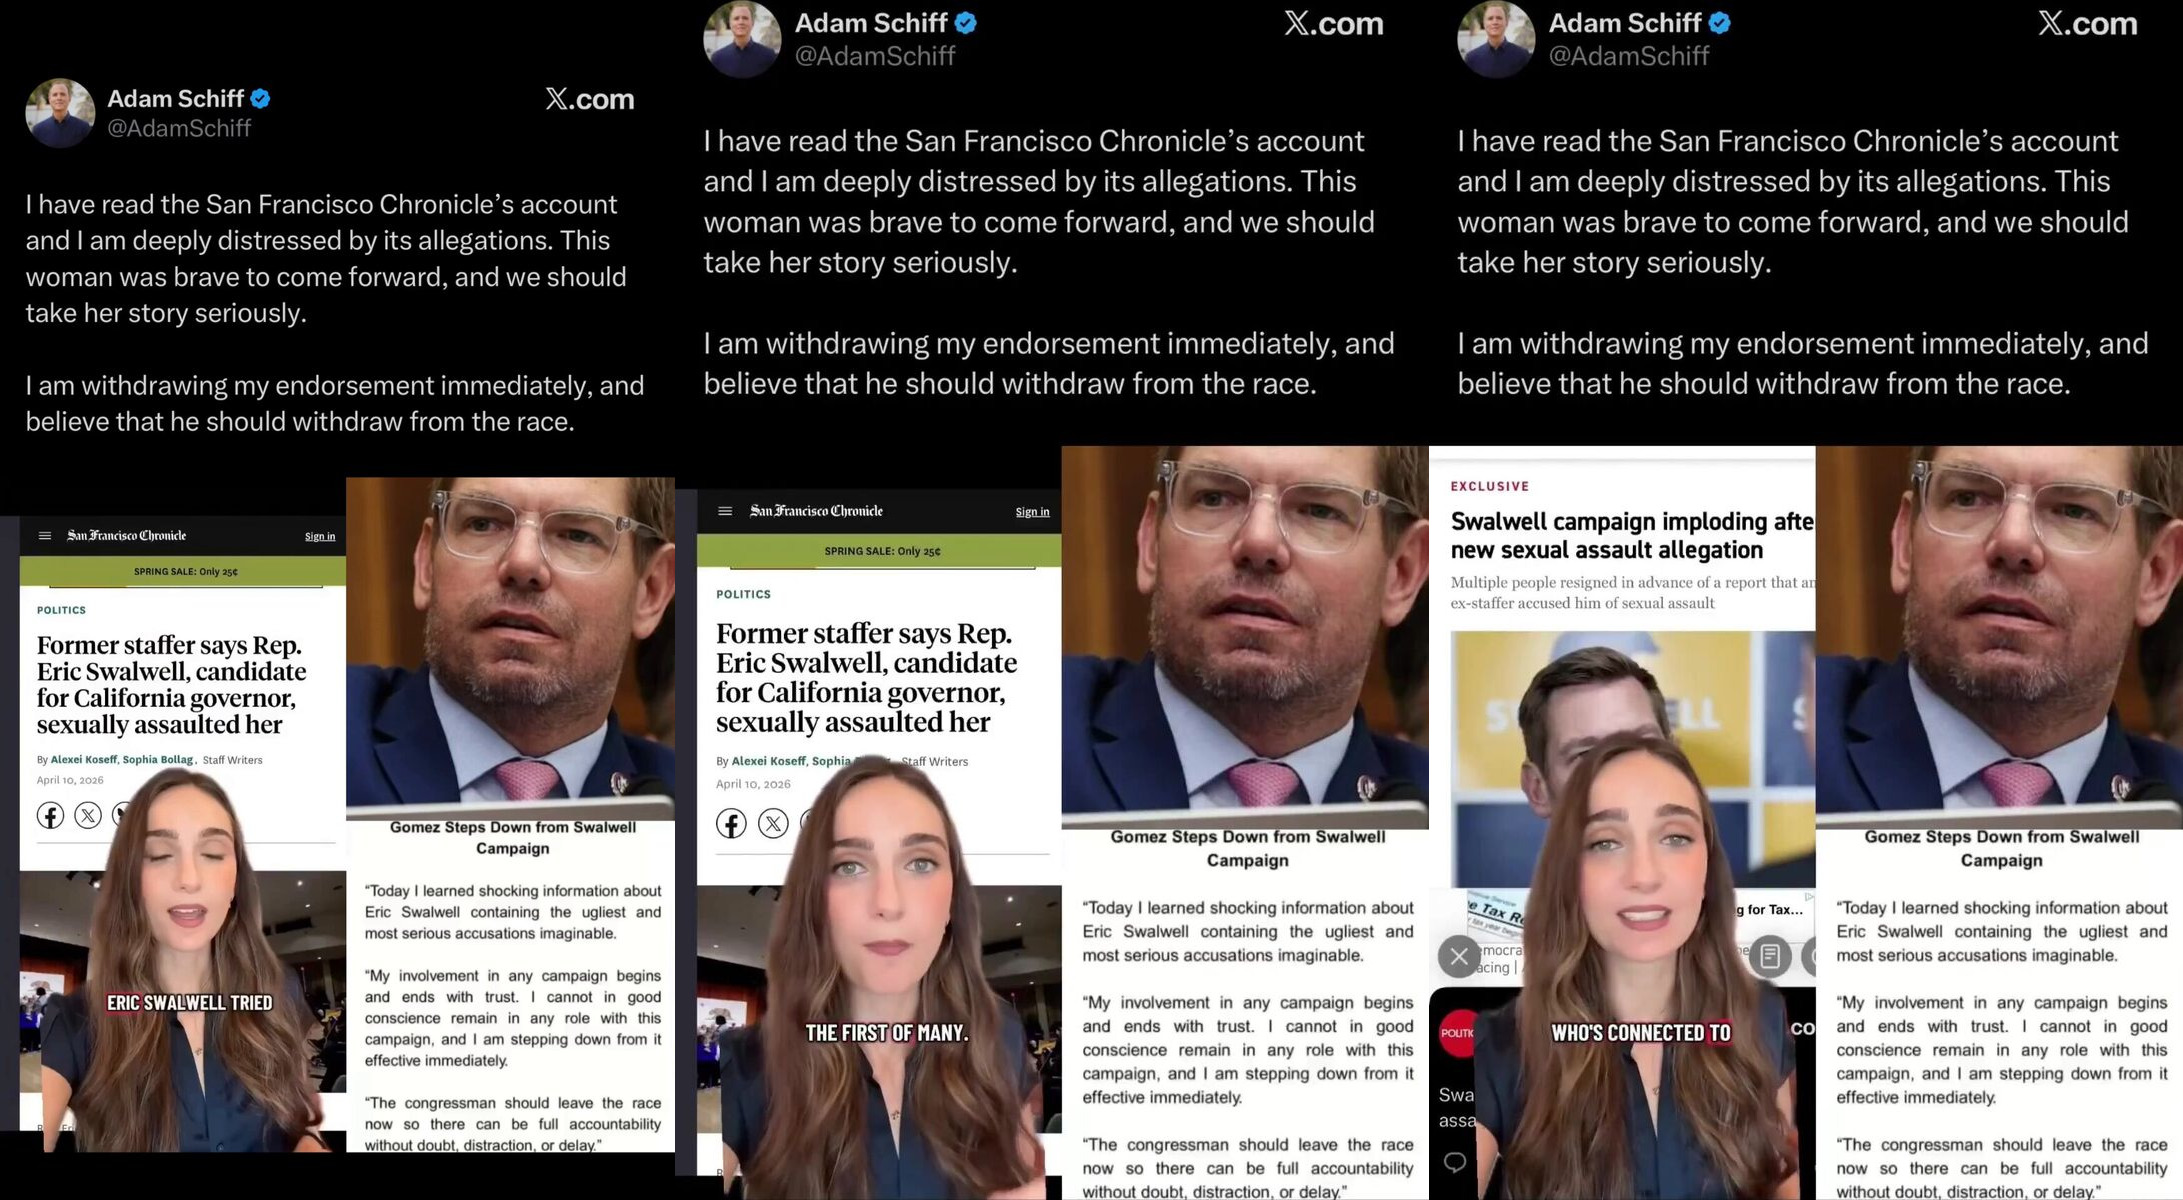This screenshot has height=1200, width=2183.
Task: Open author link 'Sophia Bollag'
Action: tap(158, 760)
